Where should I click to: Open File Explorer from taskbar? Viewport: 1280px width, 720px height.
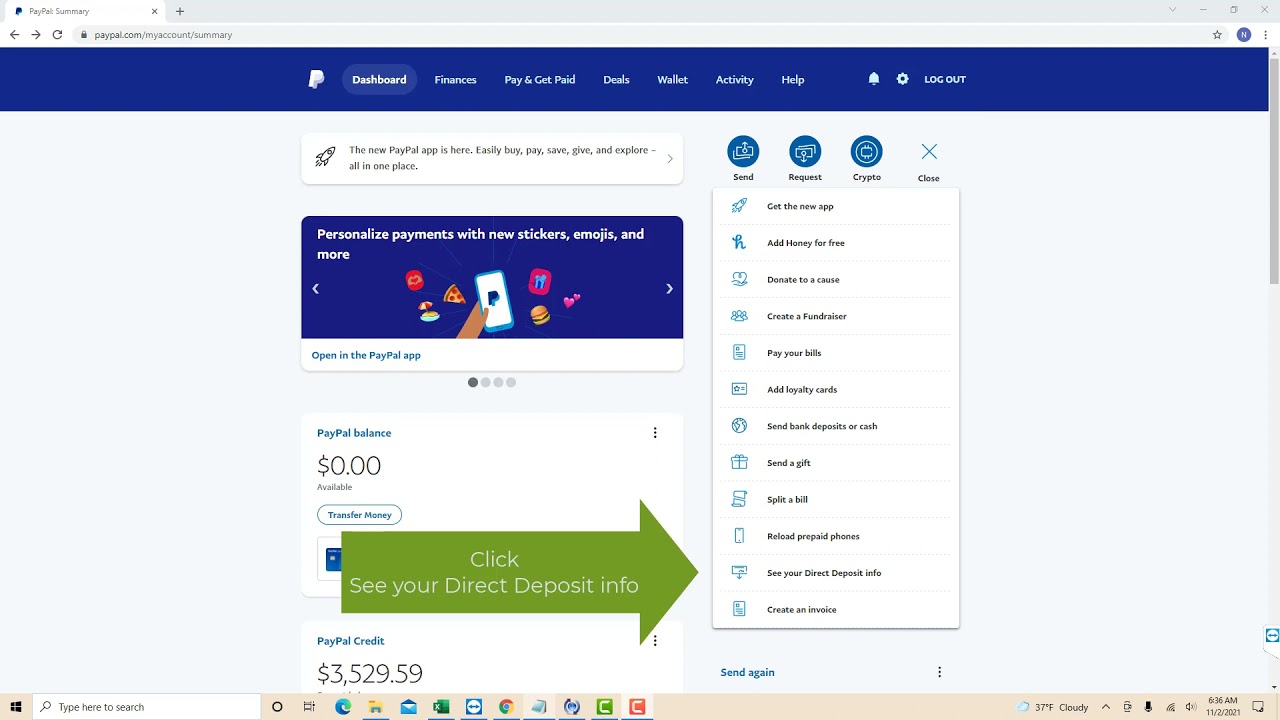[x=375, y=707]
